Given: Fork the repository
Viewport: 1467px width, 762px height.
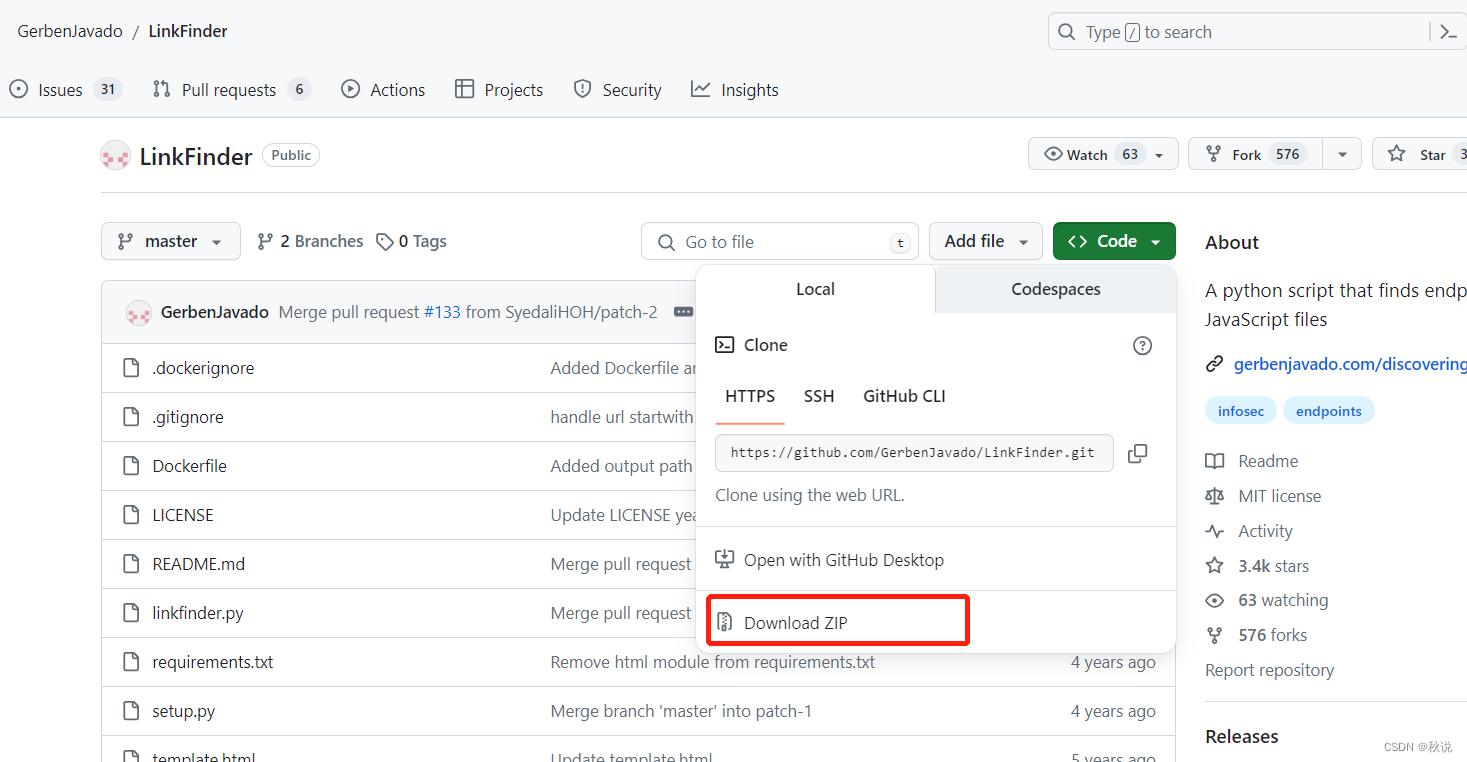Looking at the screenshot, I should (1255, 154).
